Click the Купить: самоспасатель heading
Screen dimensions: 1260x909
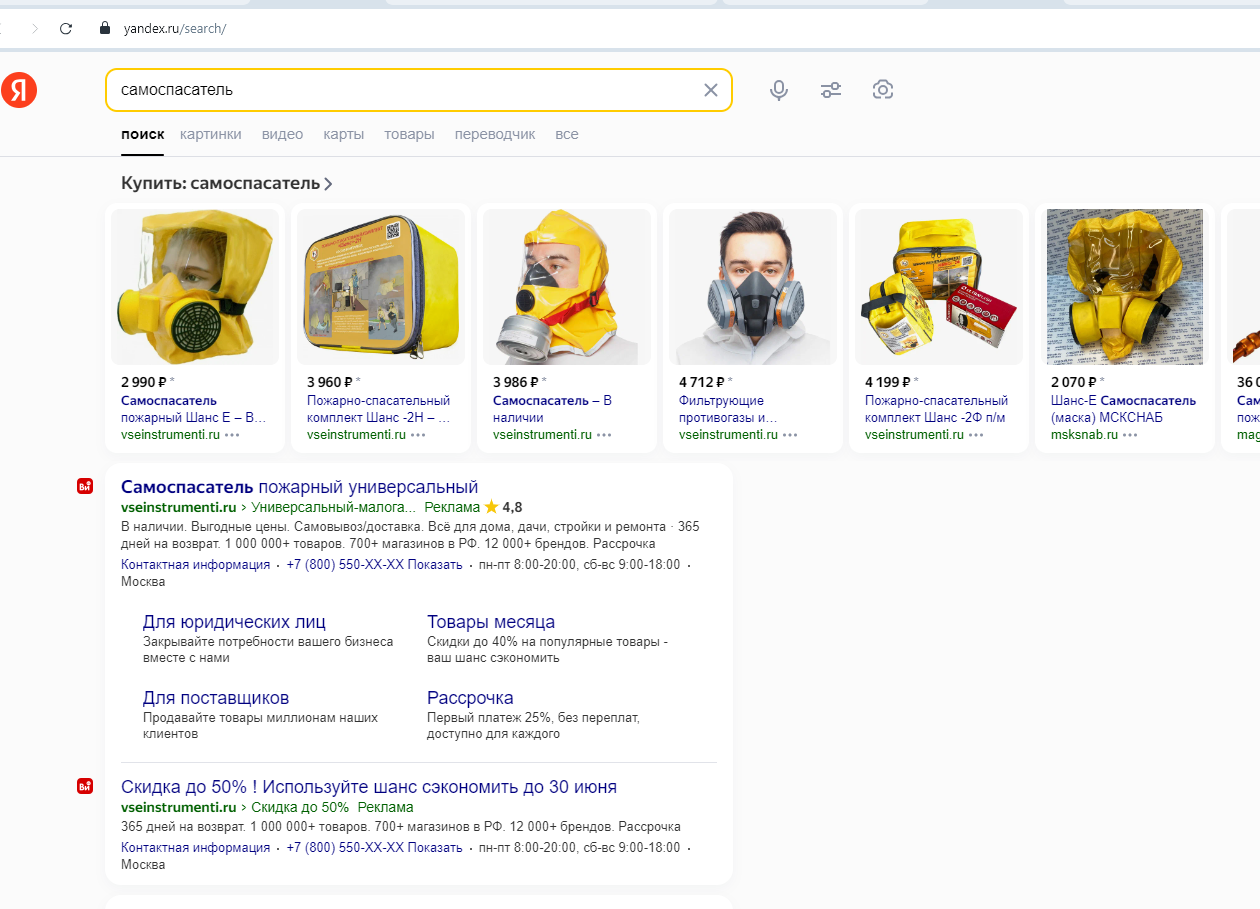pyautogui.click(x=220, y=184)
